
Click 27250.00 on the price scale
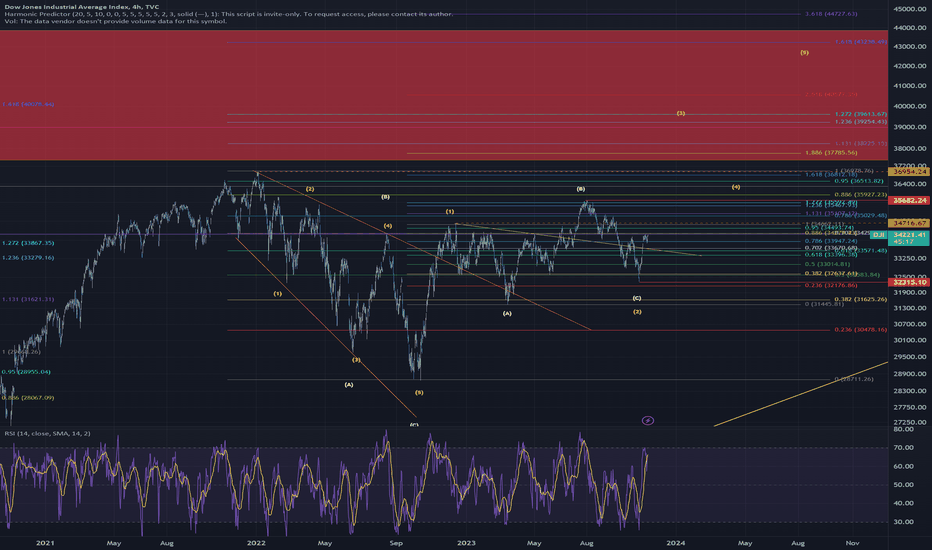click(x=910, y=422)
